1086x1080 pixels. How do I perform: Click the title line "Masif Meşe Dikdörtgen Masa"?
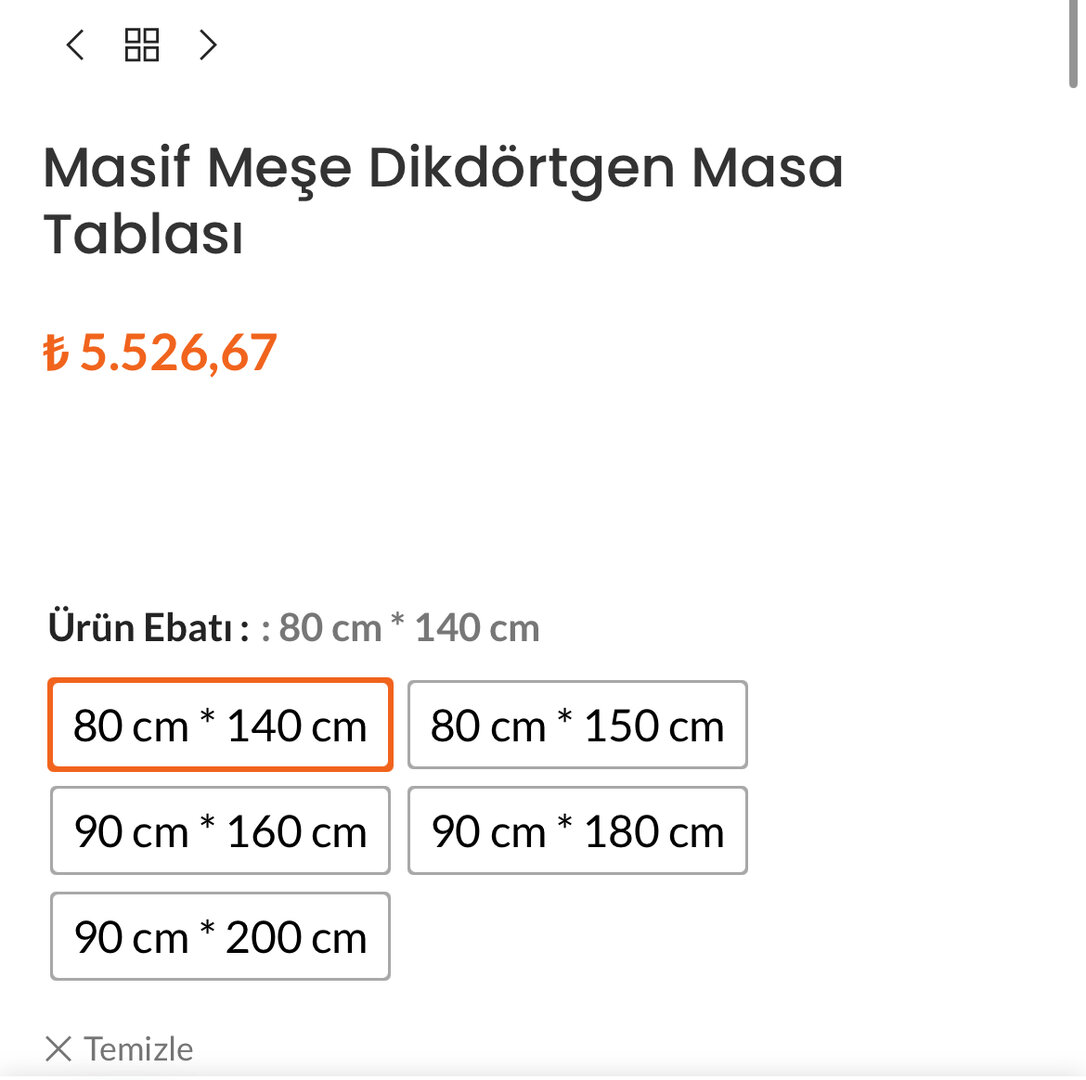coord(443,168)
